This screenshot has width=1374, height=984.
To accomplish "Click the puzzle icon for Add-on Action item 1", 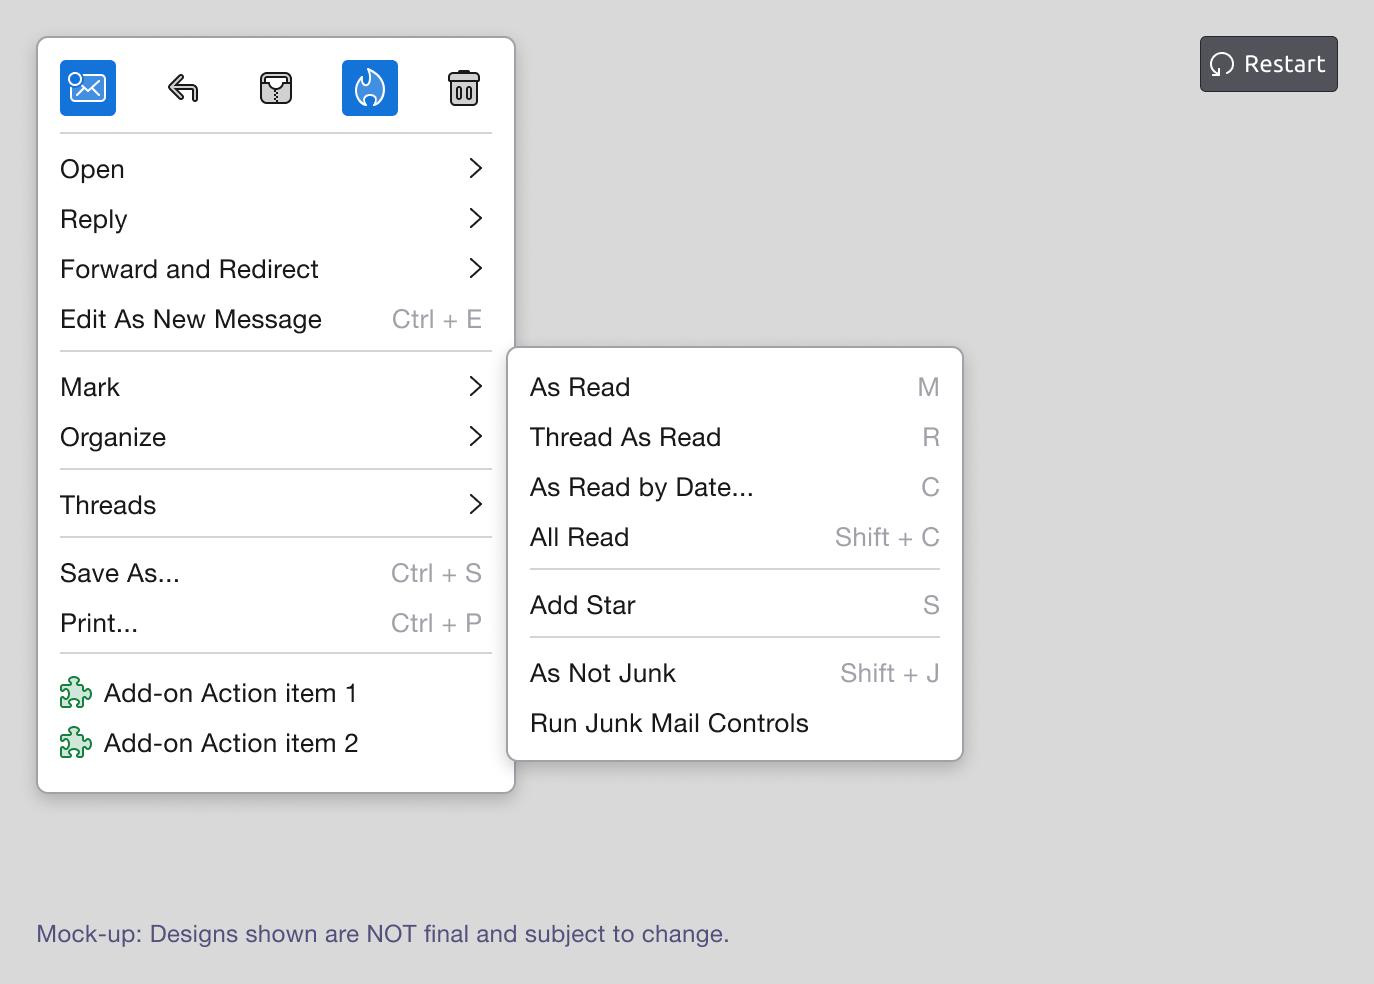I will (x=76, y=693).
